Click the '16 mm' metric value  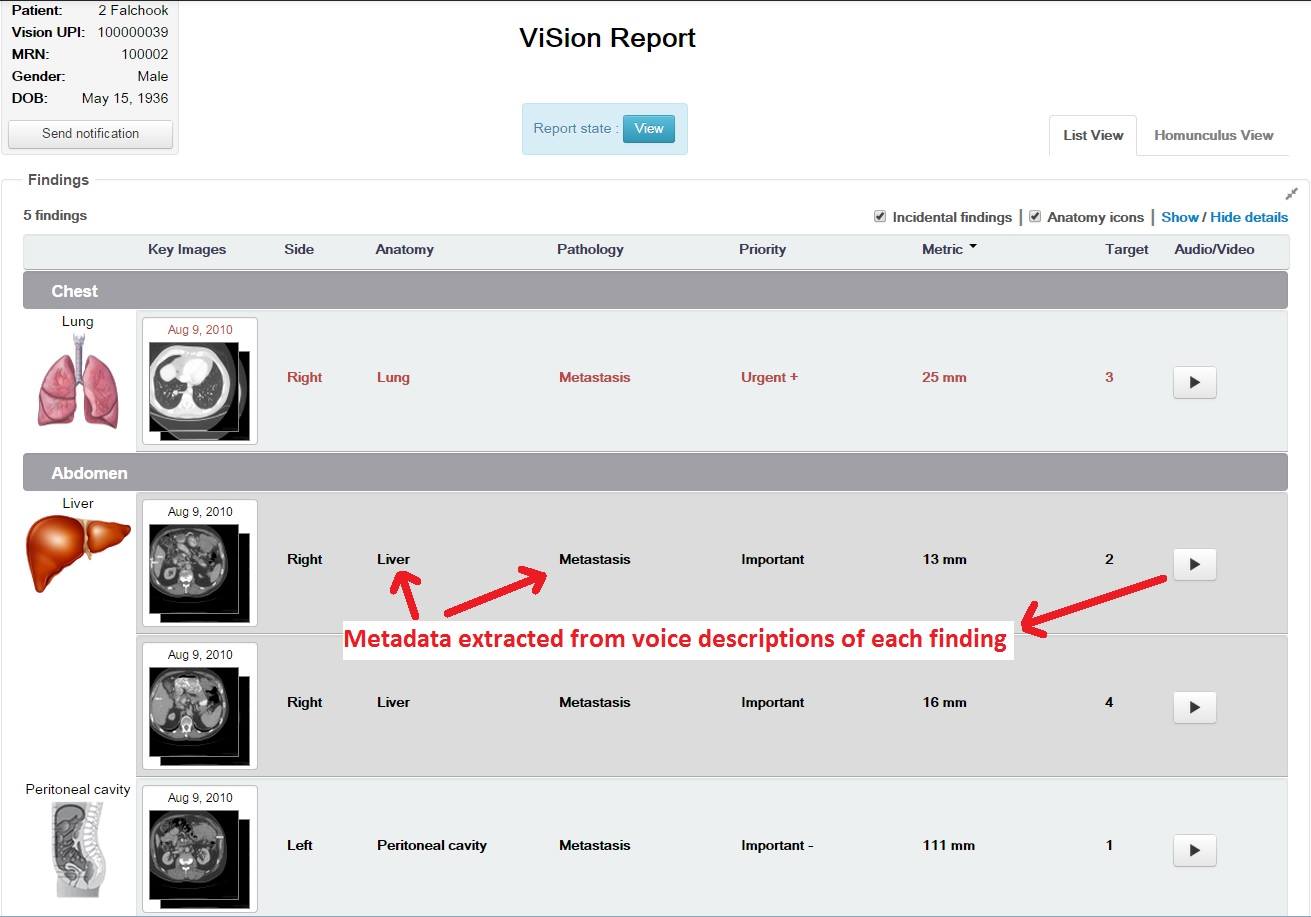(x=944, y=703)
